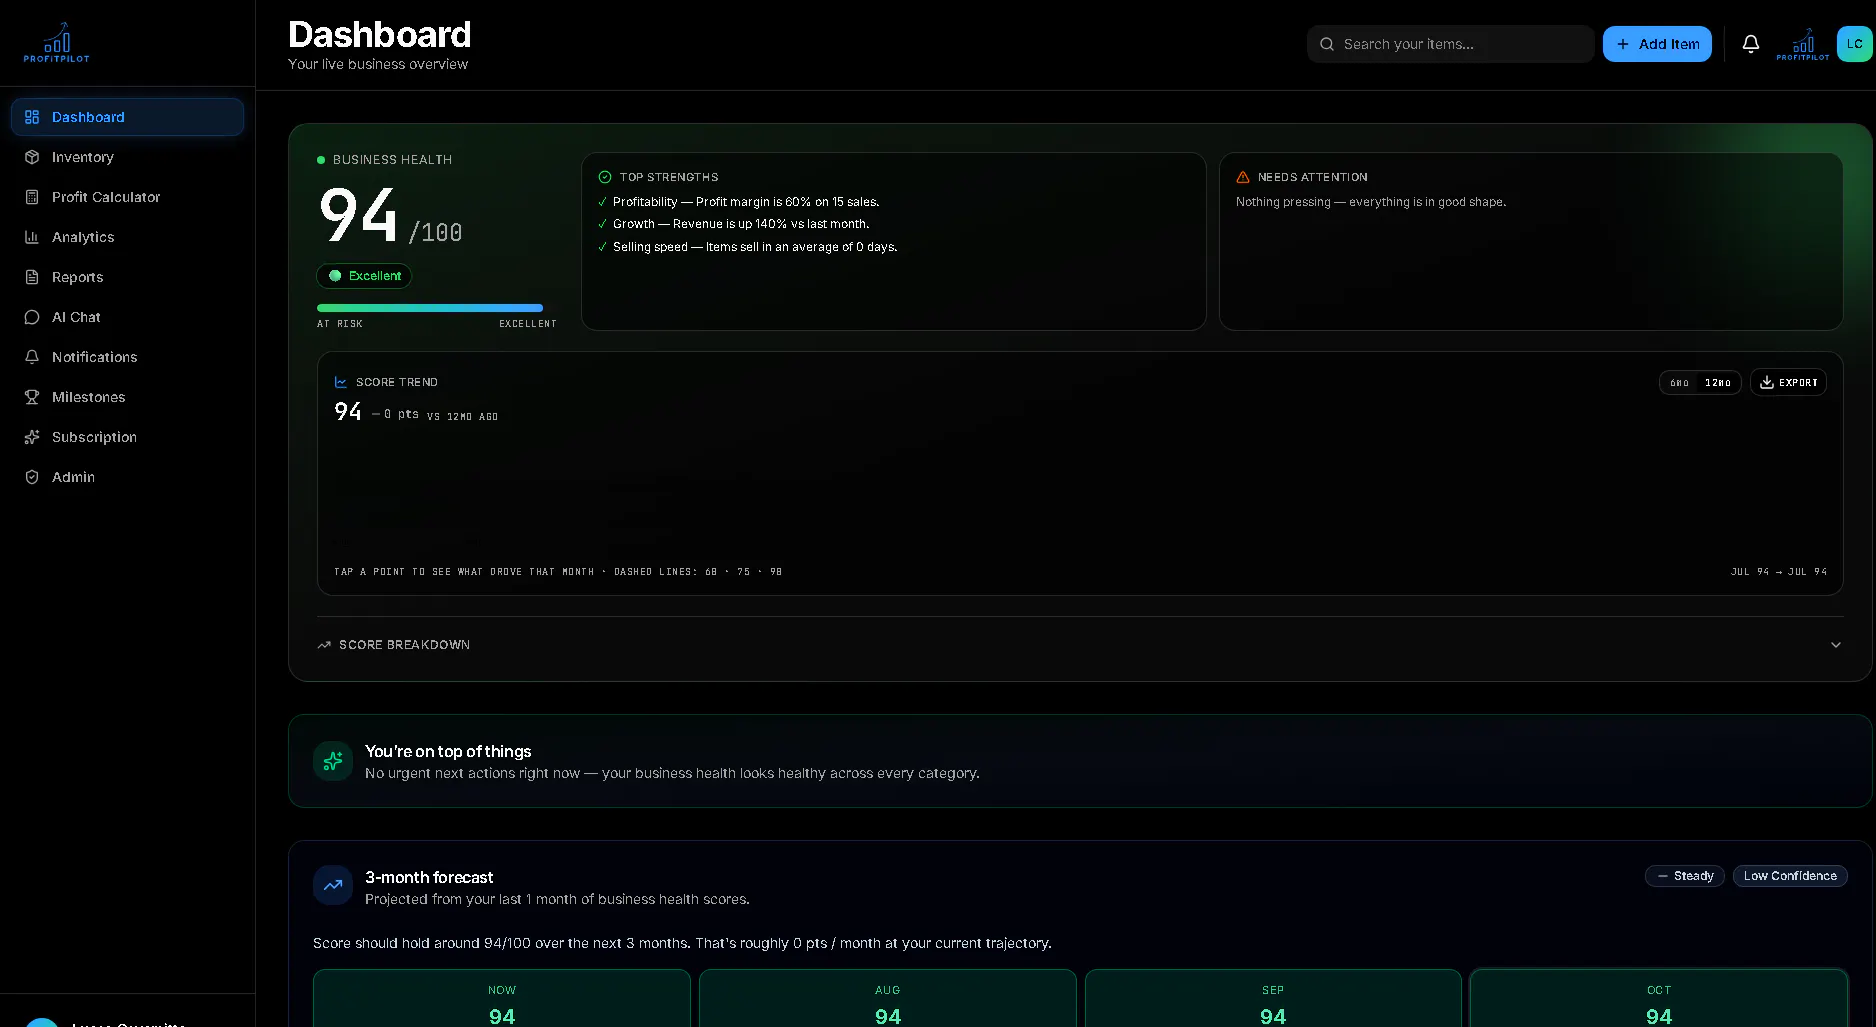
Task: Click the Add Item button
Action: [1657, 44]
